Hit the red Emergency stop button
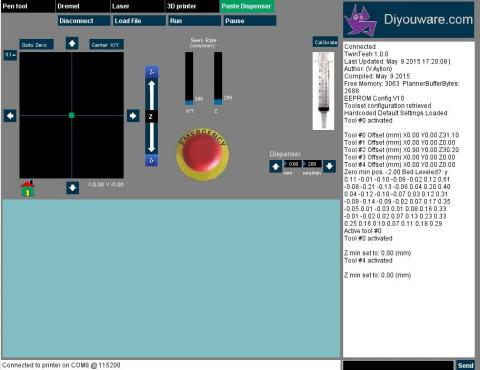 point(202,154)
